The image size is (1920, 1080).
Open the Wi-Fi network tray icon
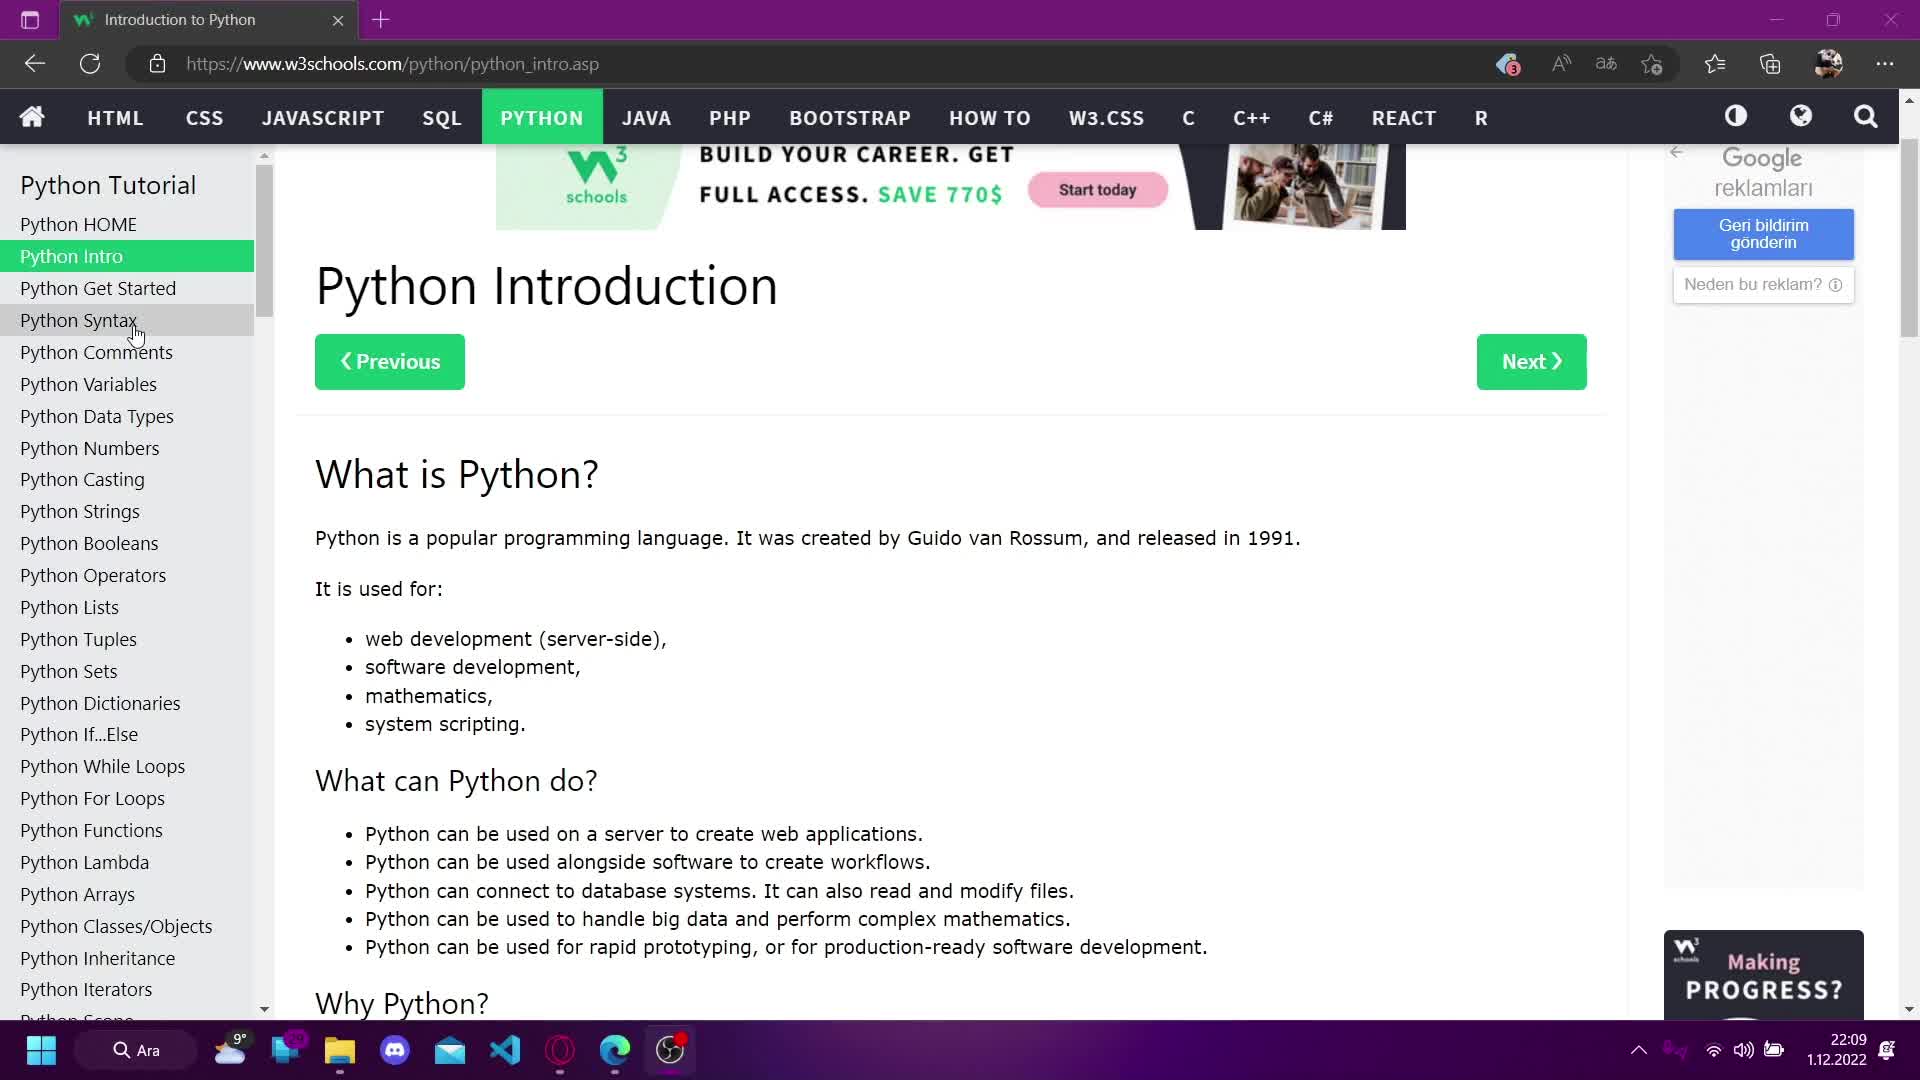(1713, 1050)
